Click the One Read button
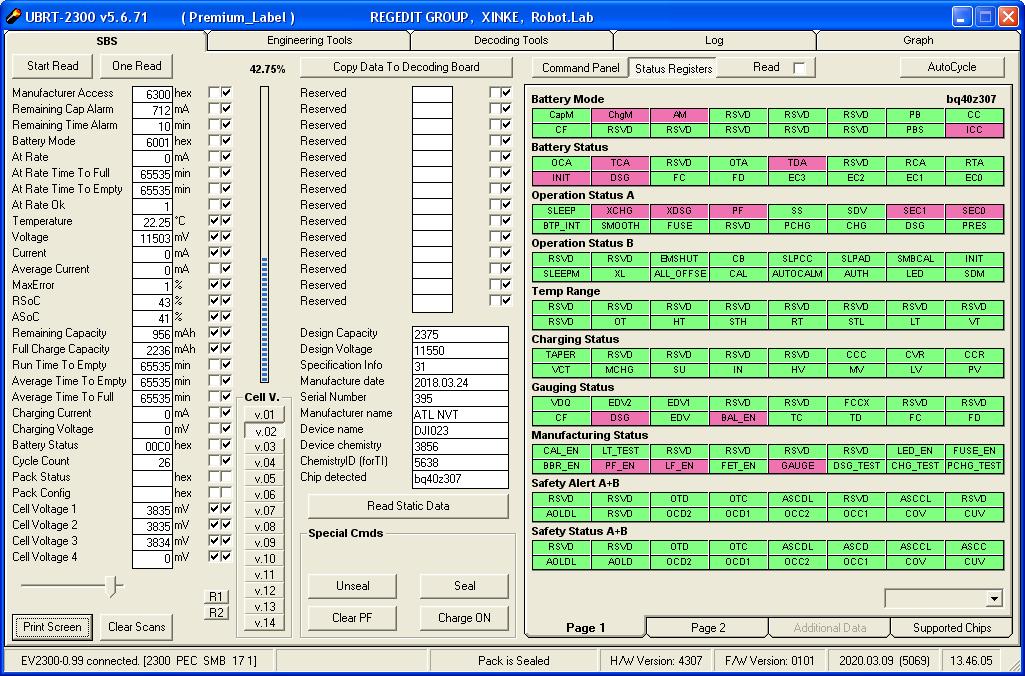This screenshot has height=676, width=1025. pyautogui.click(x=137, y=66)
